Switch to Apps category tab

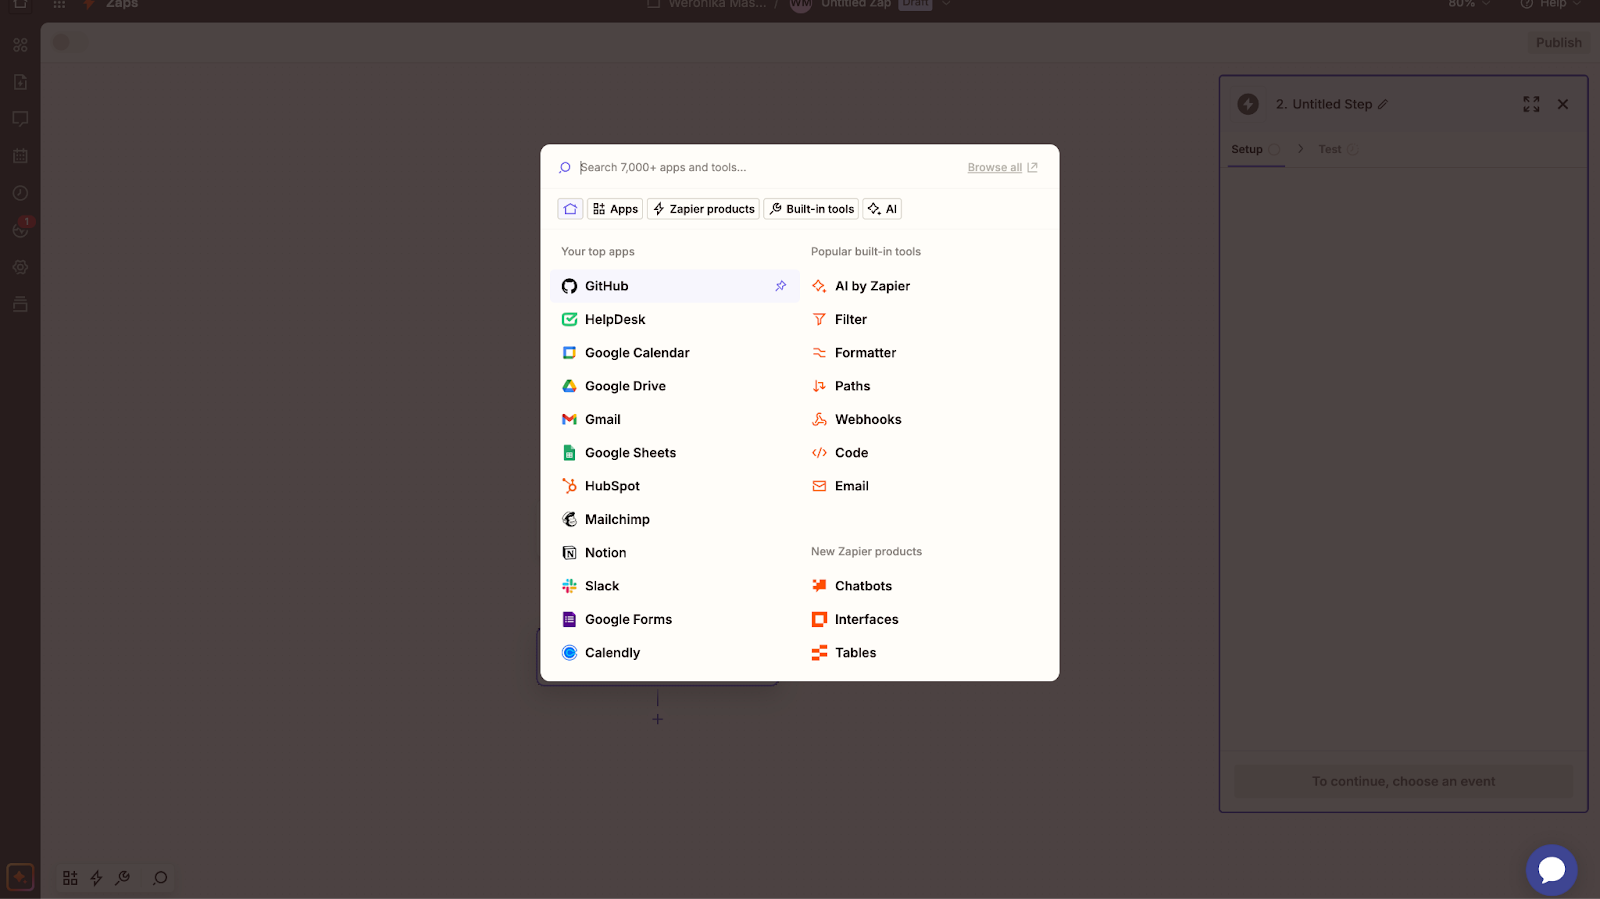pos(615,209)
